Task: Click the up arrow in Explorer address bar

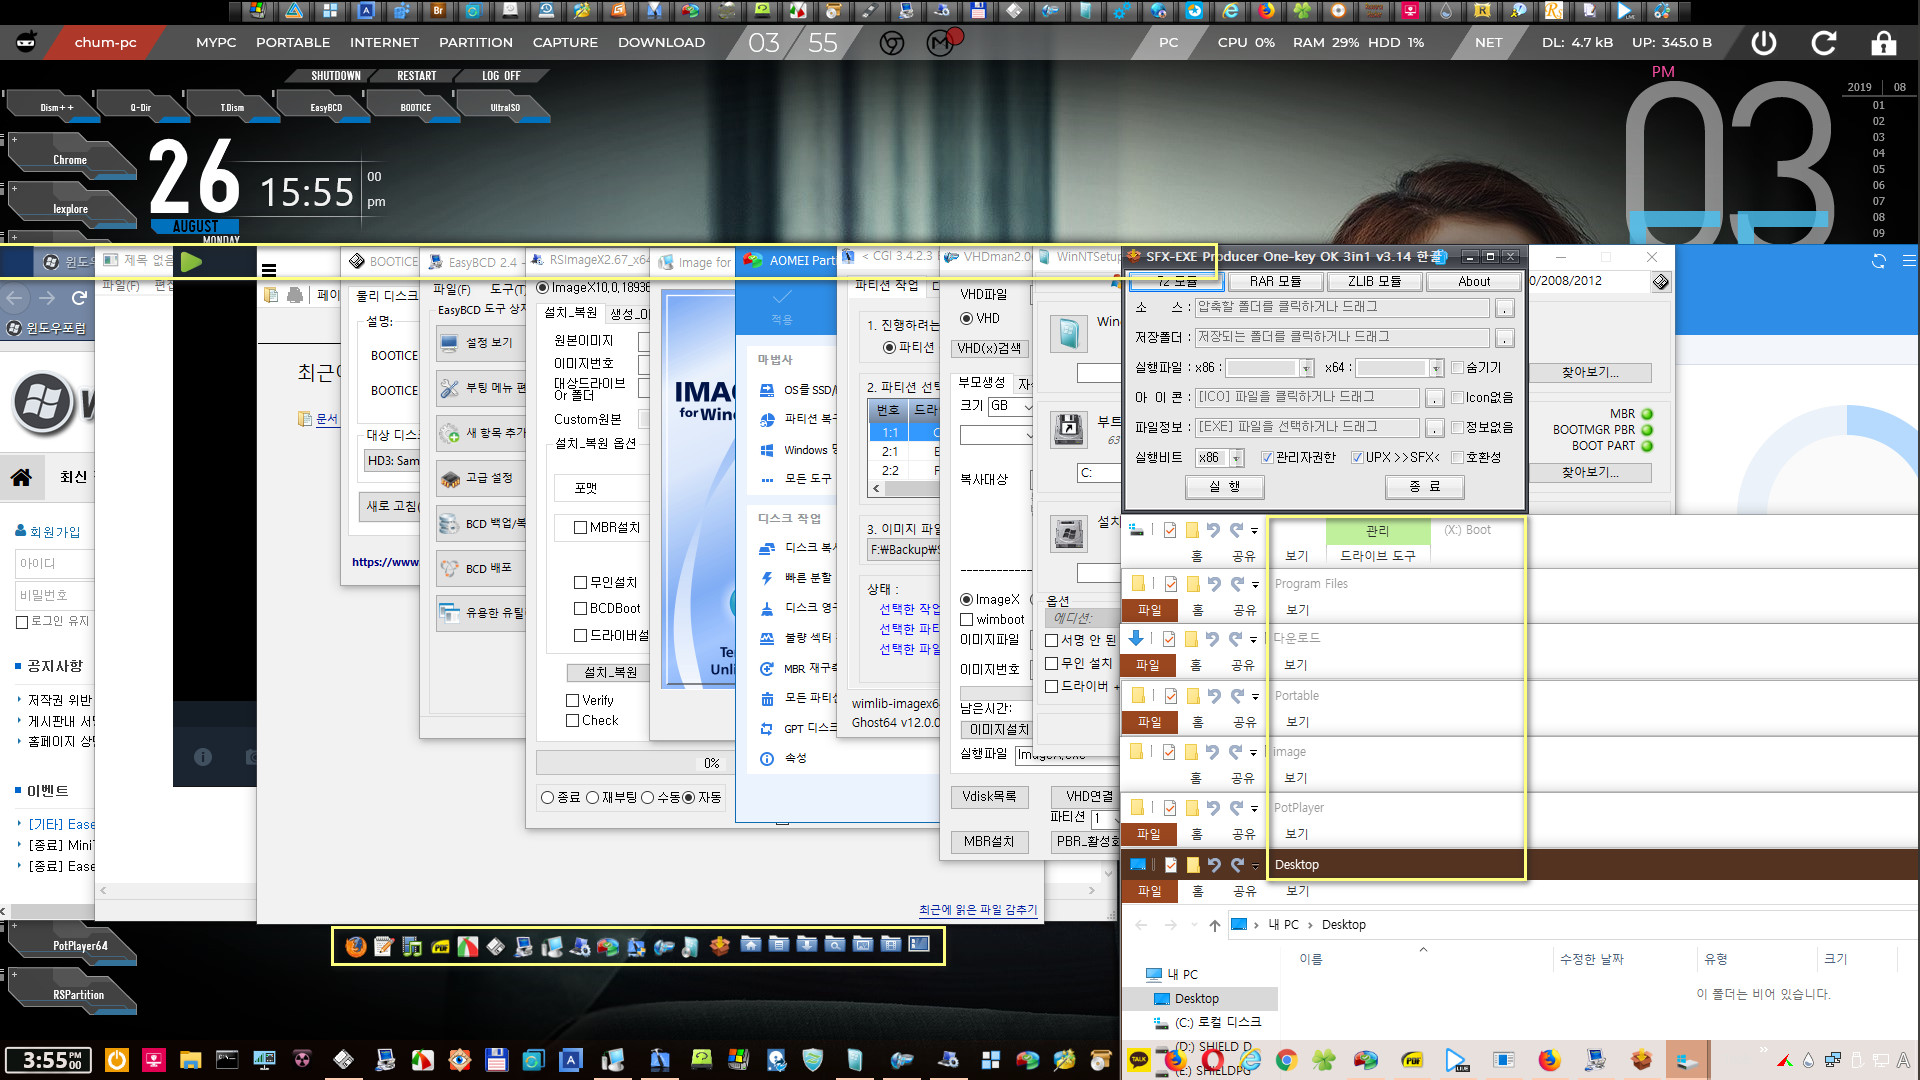Action: (x=1214, y=925)
